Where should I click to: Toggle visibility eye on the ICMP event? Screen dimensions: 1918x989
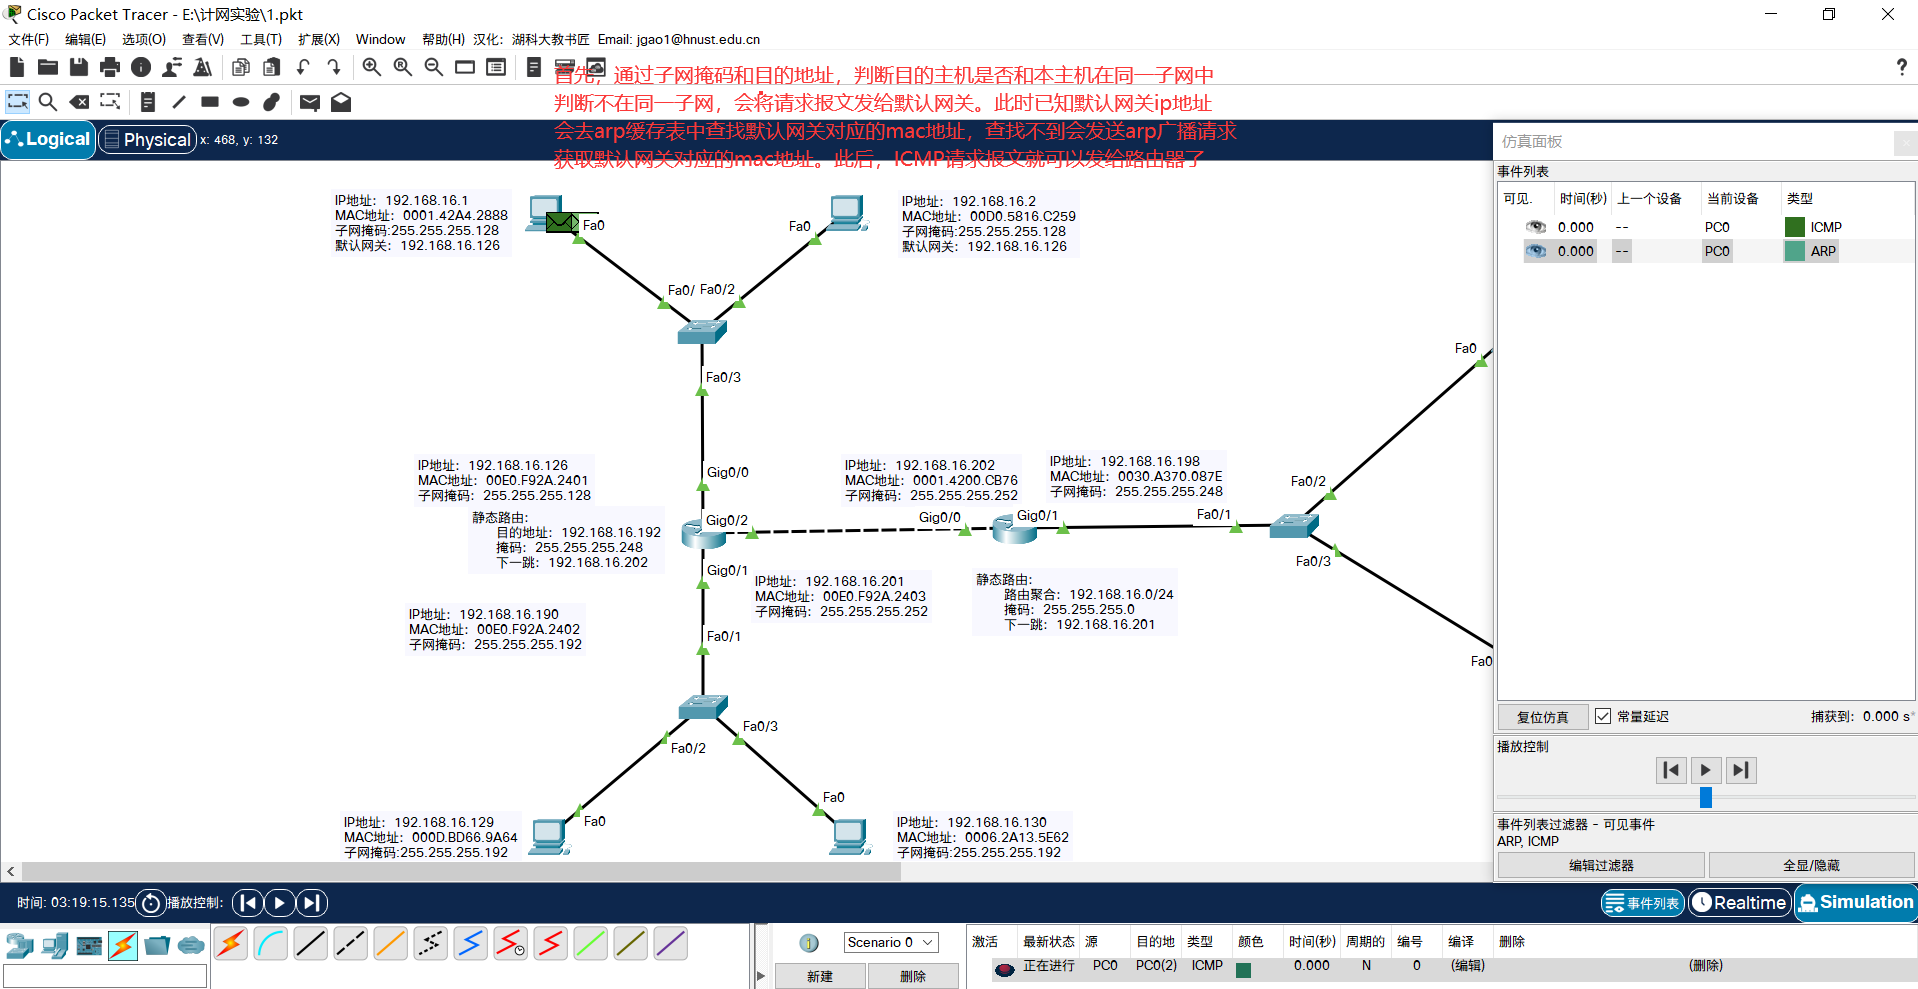tap(1536, 227)
